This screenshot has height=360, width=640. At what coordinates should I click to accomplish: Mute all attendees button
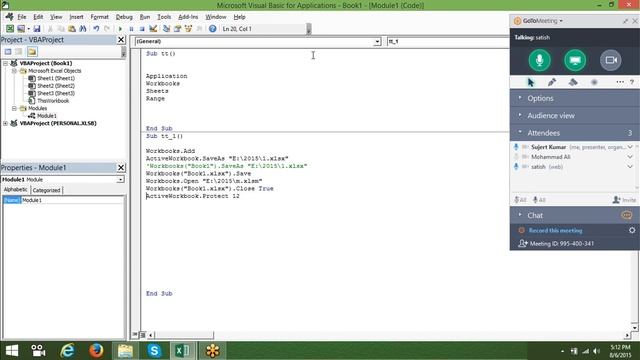coord(520,200)
